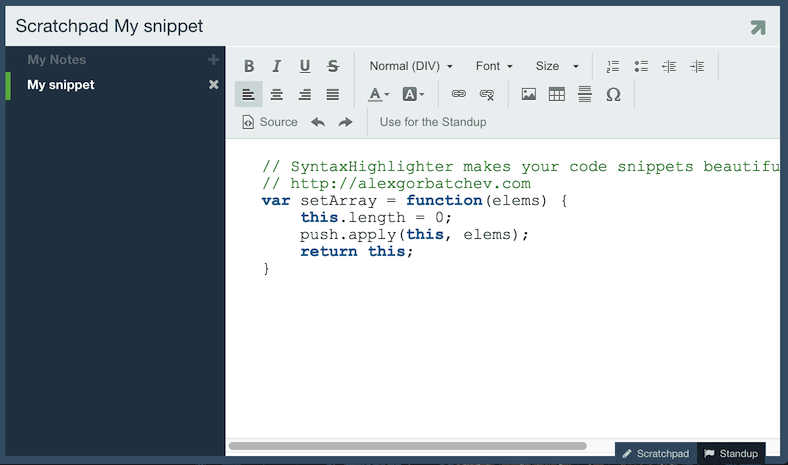Increase the indent
Screen dimensions: 788x465
[697, 66]
